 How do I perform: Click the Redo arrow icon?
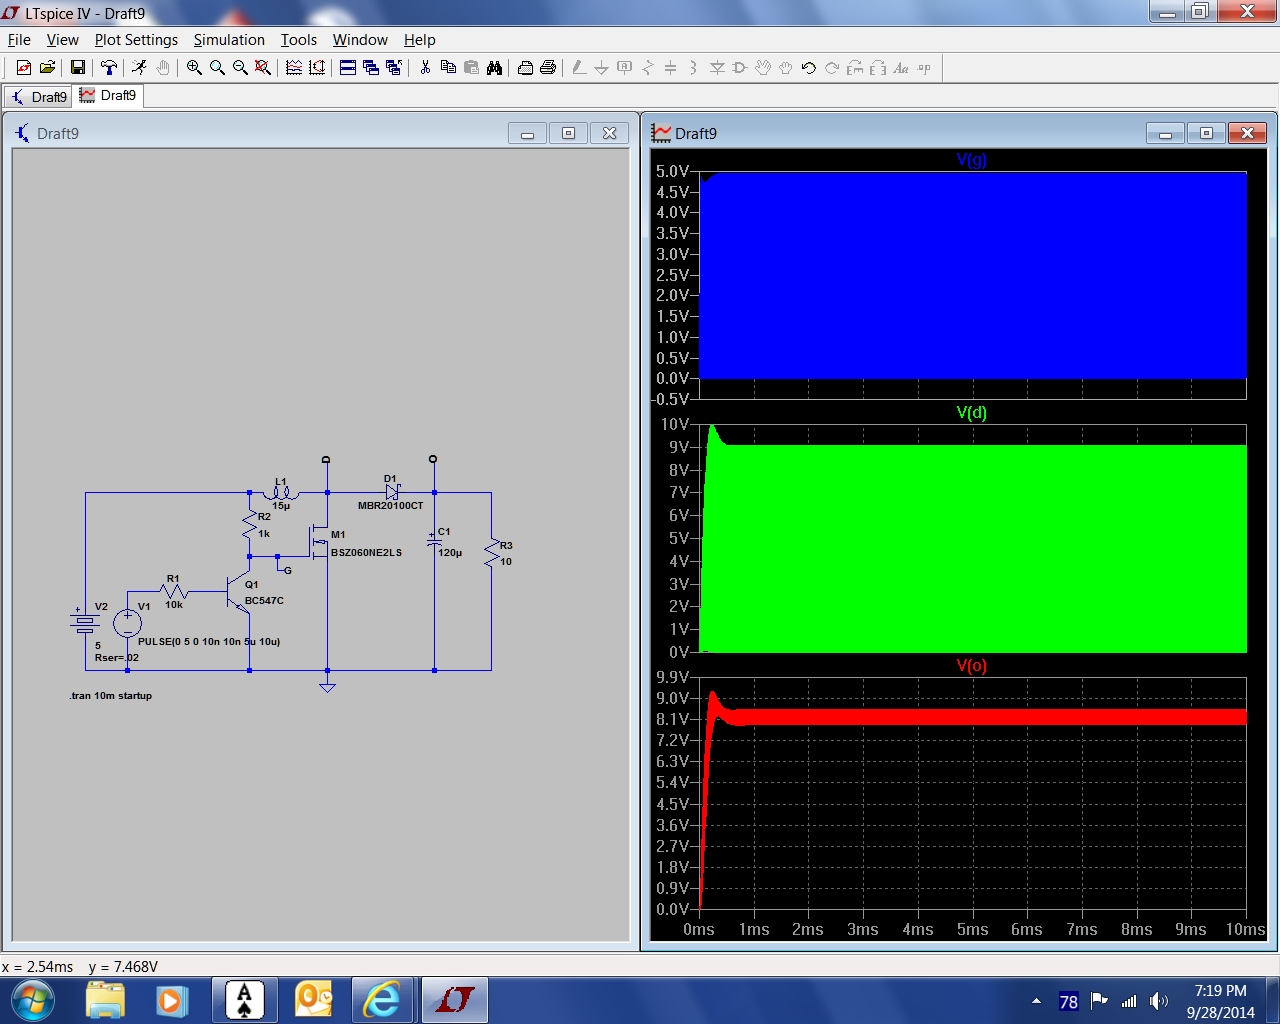832,68
